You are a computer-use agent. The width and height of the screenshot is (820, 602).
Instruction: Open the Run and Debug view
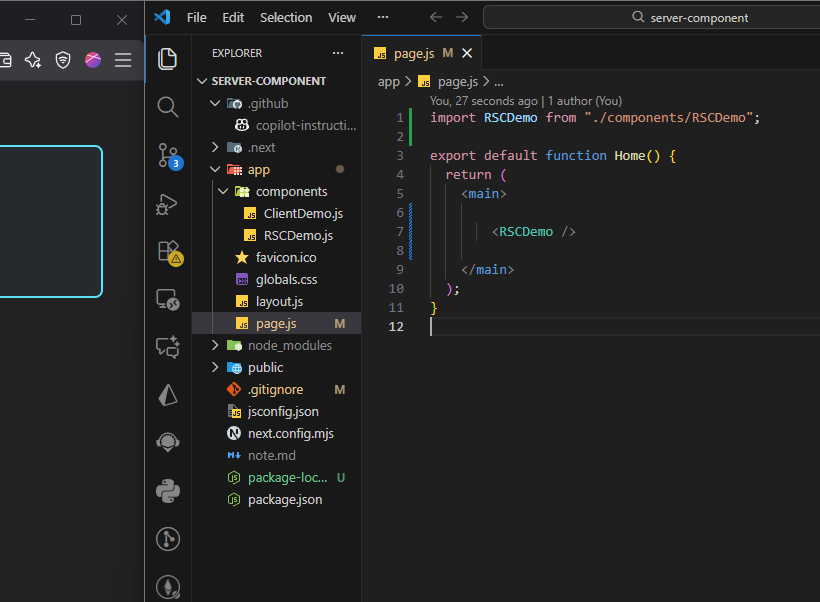point(168,204)
